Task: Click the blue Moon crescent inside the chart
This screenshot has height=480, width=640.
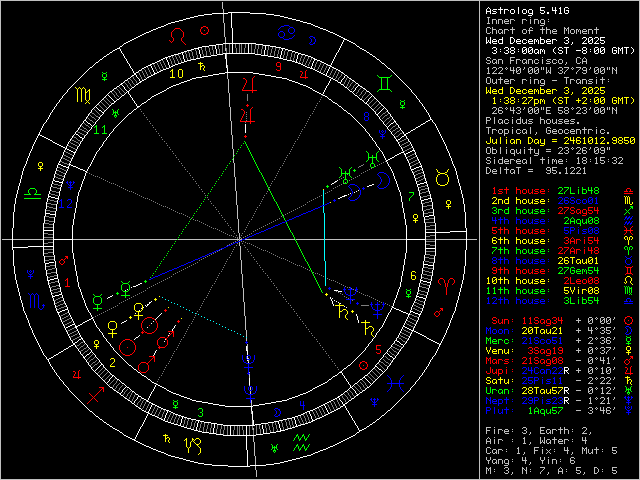Action: pyautogui.click(x=383, y=181)
